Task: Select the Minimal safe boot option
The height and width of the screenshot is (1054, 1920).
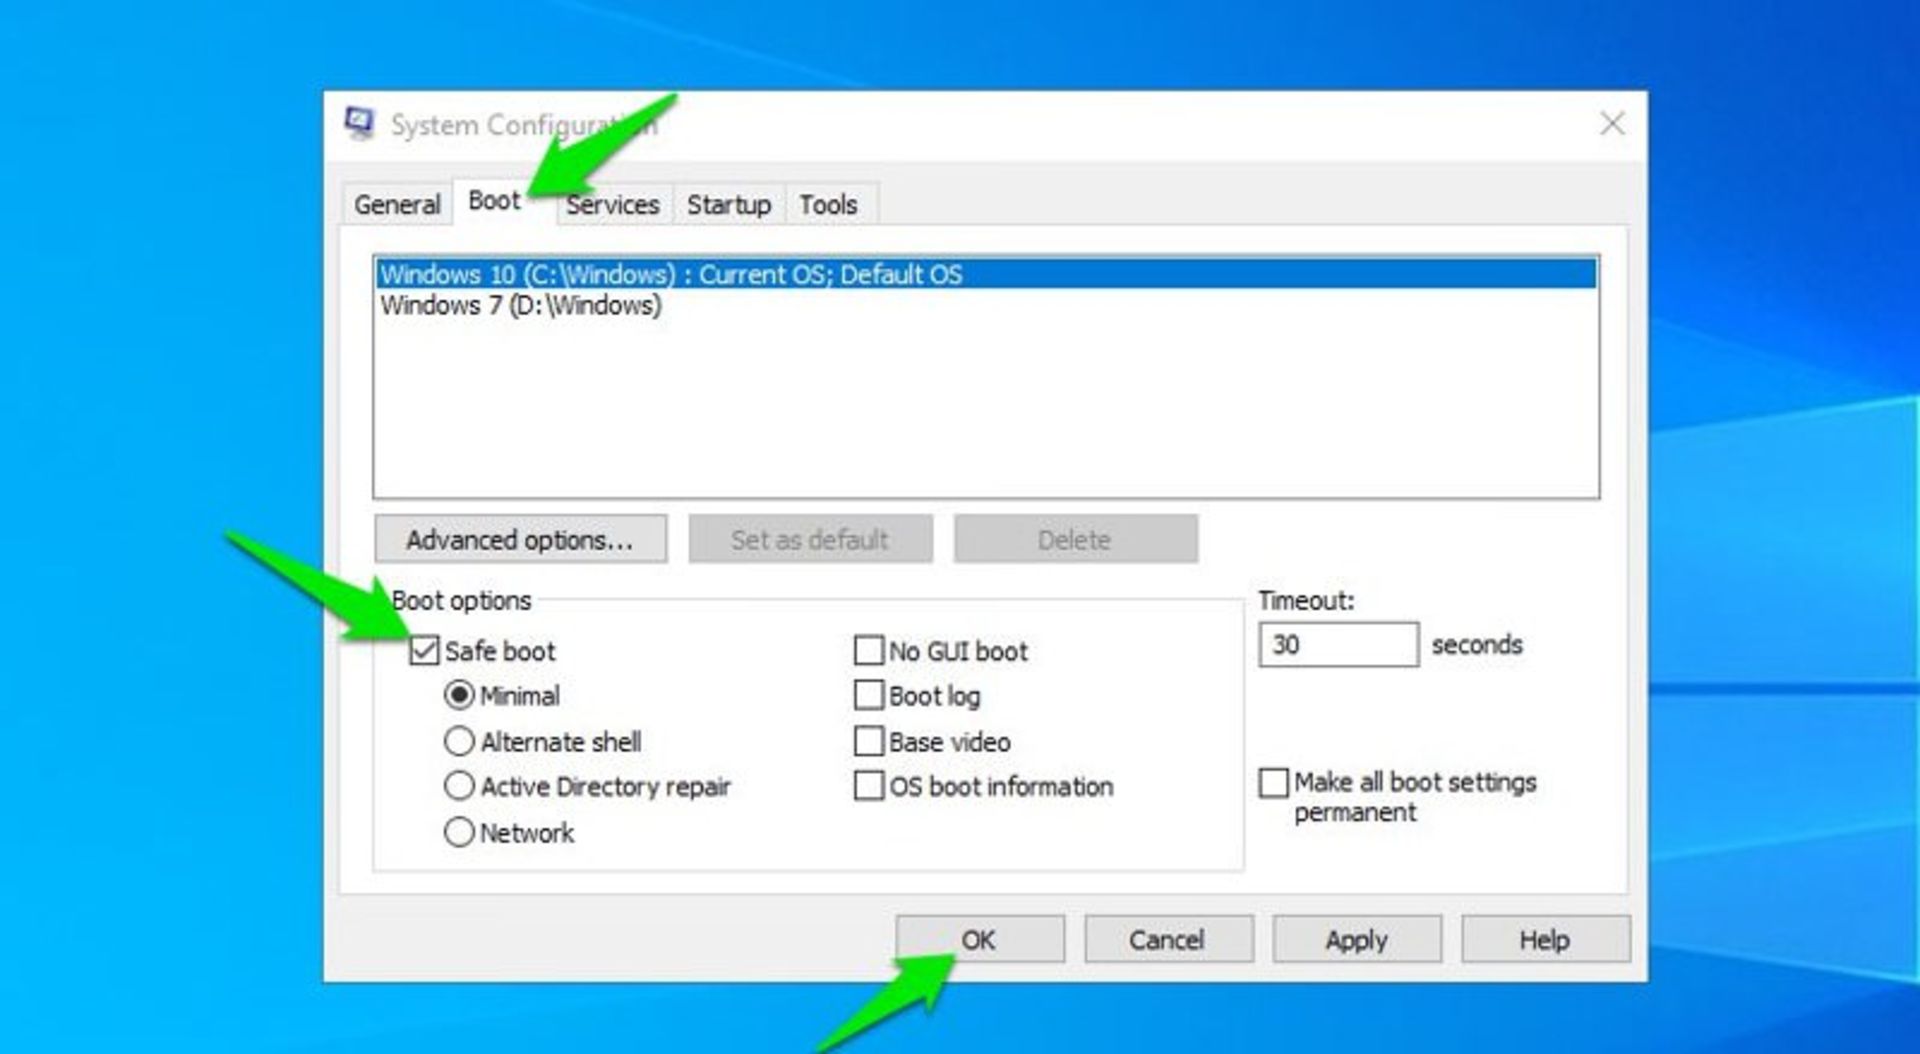Action: (459, 696)
